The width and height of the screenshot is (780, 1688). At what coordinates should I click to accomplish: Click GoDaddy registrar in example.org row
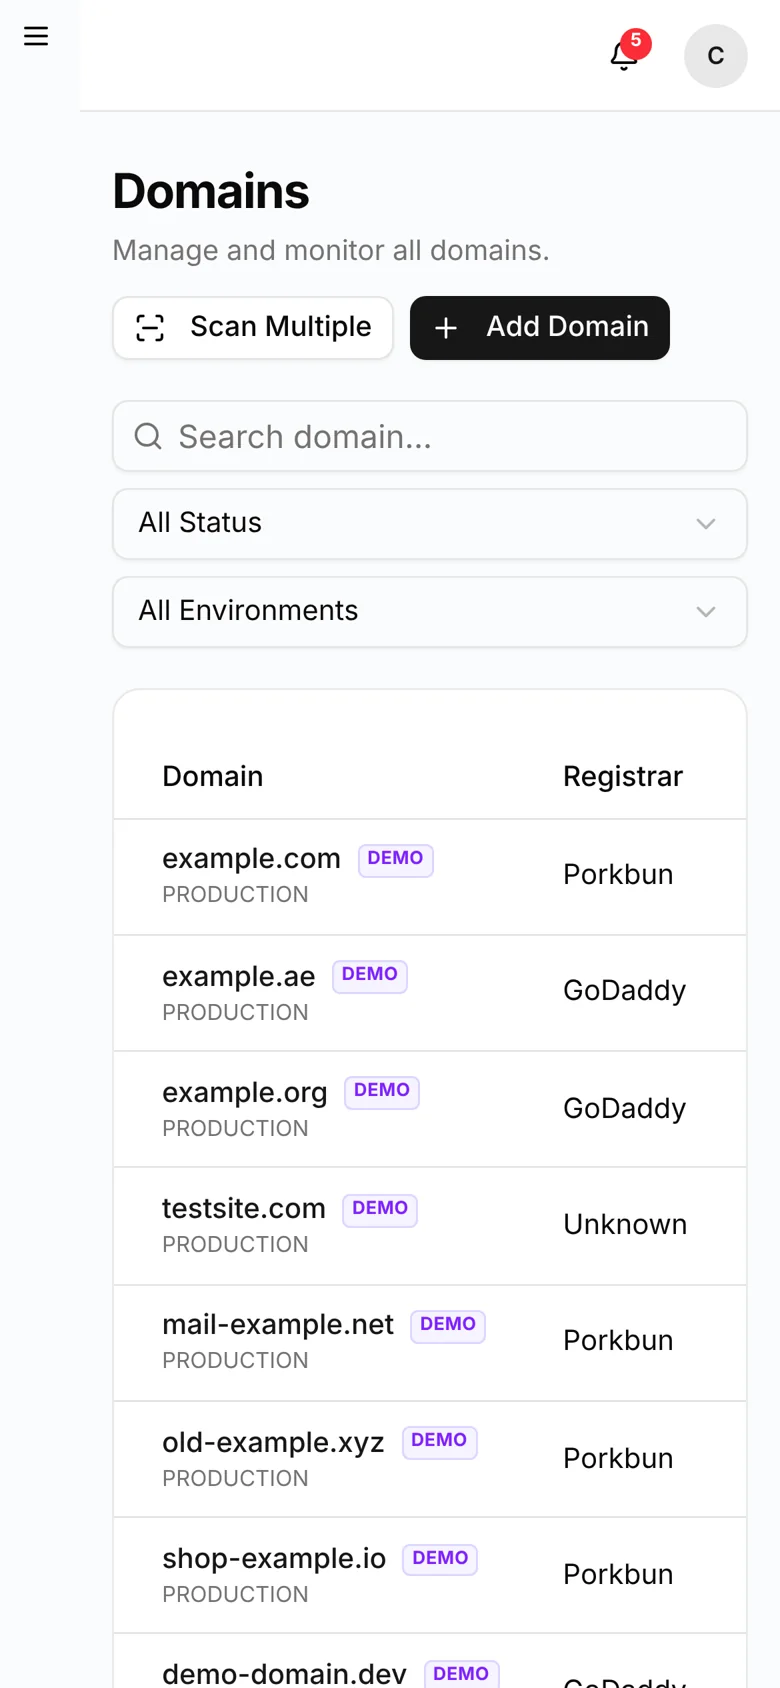point(625,1108)
